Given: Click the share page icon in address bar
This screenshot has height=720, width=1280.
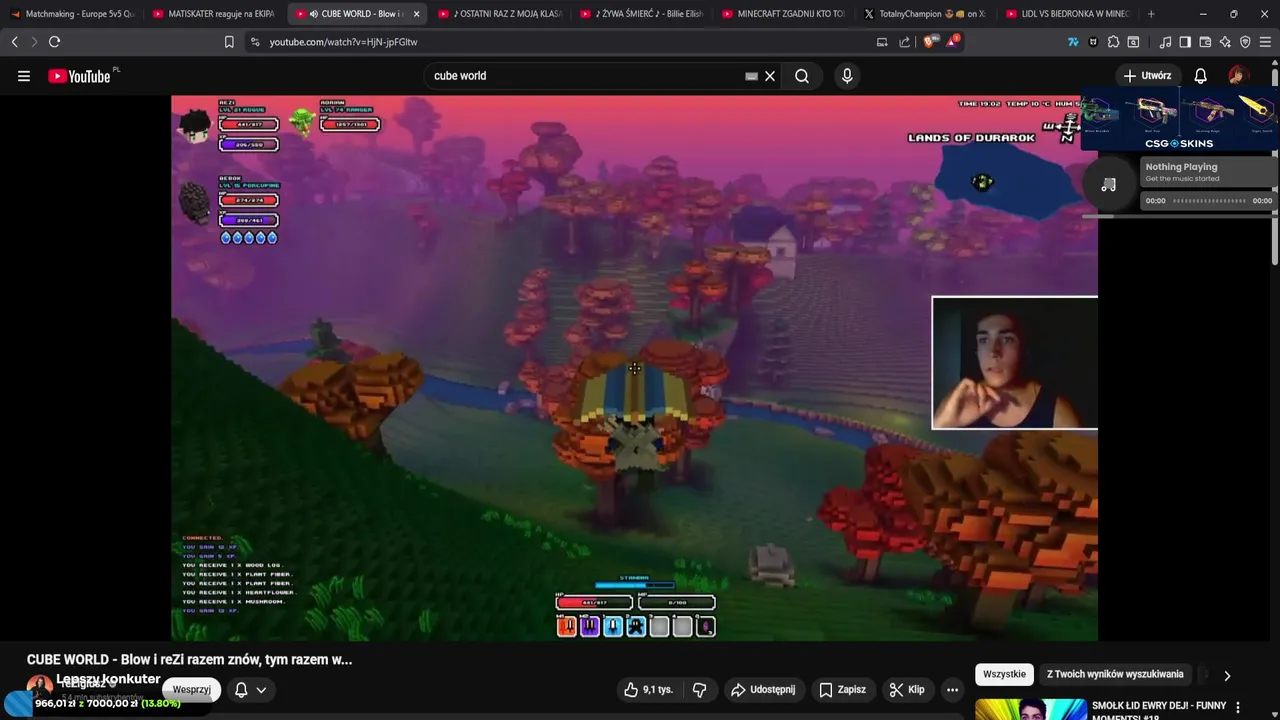Looking at the screenshot, I should tap(905, 42).
